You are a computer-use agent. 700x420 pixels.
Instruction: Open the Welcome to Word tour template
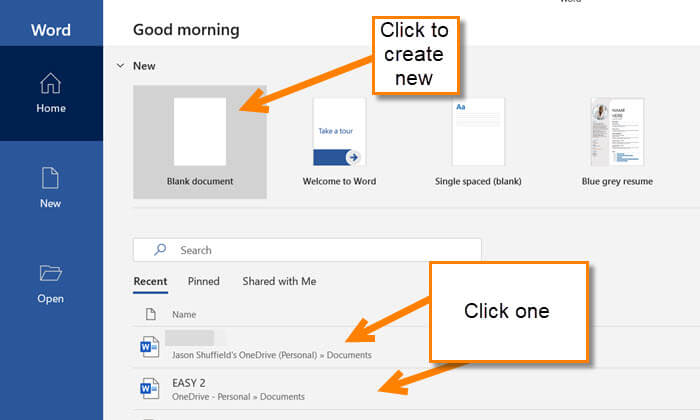pyautogui.click(x=339, y=142)
